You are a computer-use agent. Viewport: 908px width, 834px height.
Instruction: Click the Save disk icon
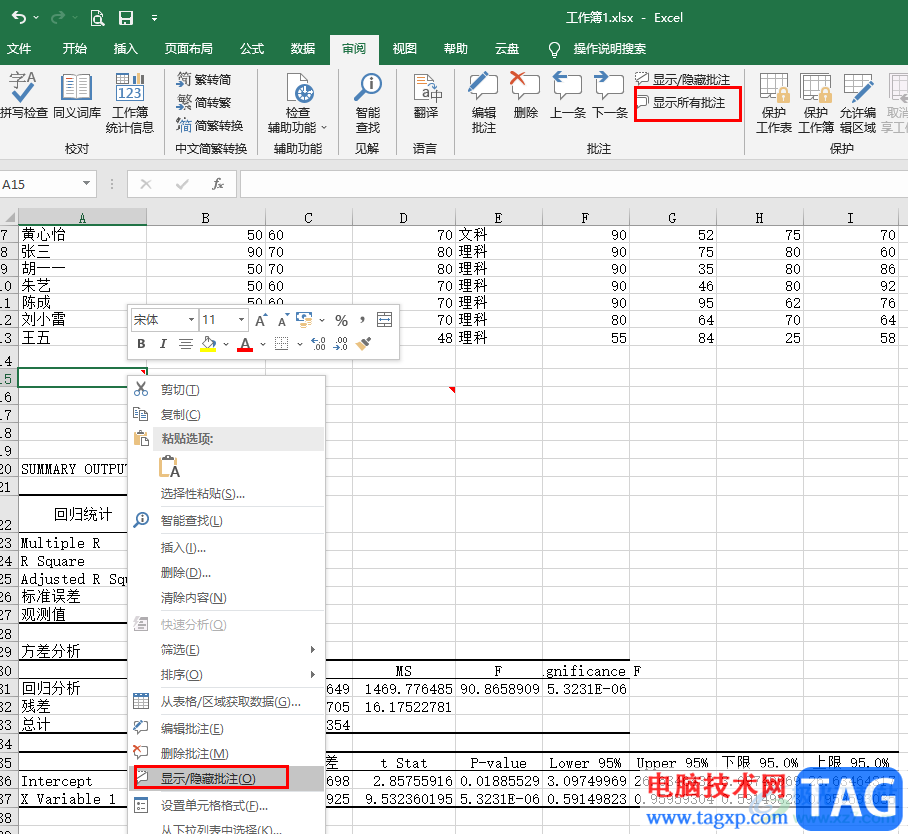(x=126, y=18)
